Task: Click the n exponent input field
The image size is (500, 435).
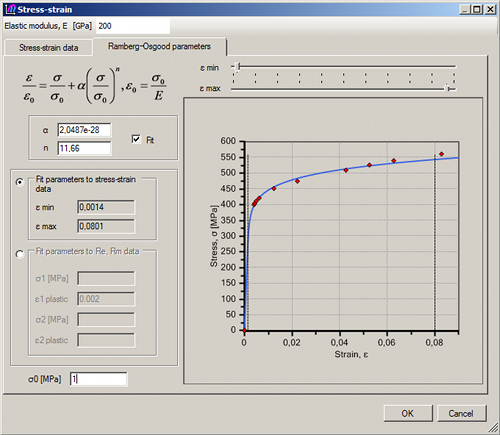Action: pyautogui.click(x=84, y=148)
